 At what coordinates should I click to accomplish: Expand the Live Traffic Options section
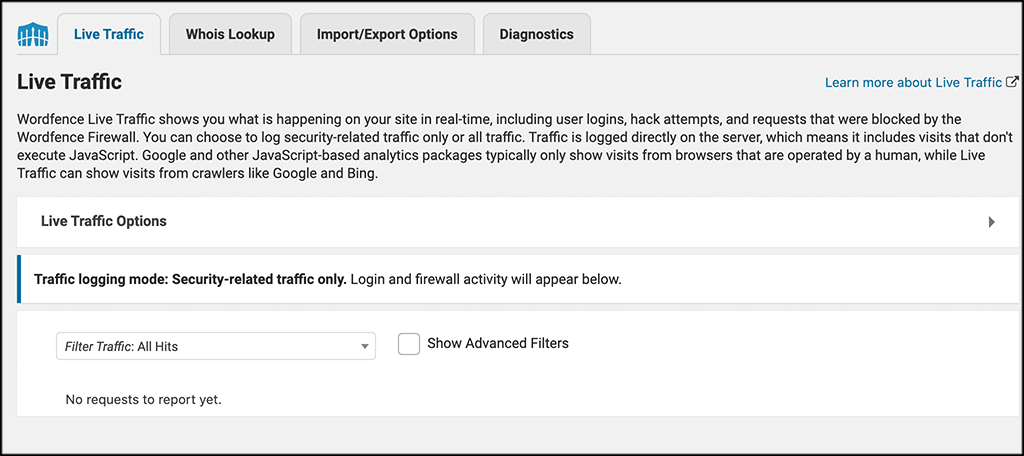point(518,221)
